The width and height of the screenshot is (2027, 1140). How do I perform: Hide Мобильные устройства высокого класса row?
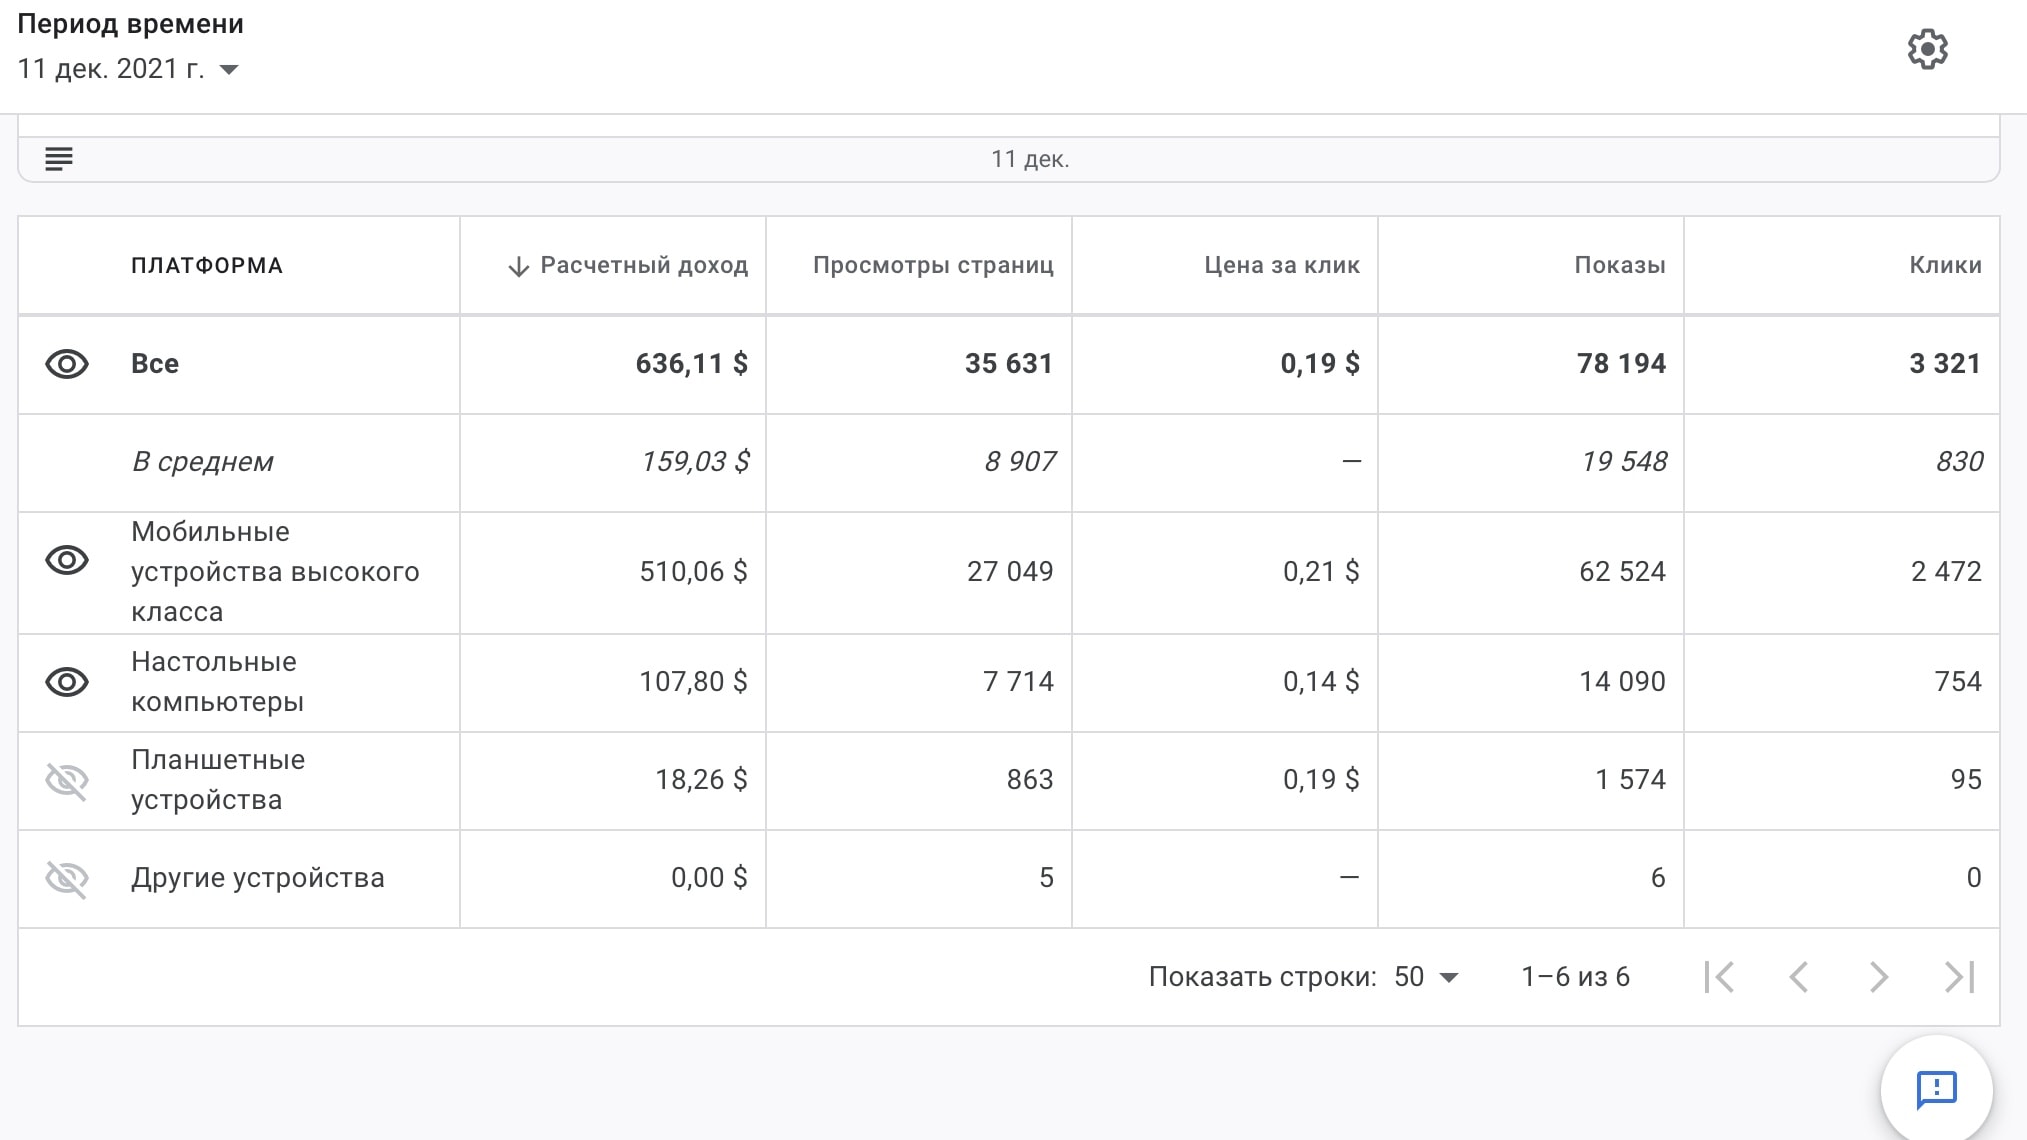click(67, 560)
